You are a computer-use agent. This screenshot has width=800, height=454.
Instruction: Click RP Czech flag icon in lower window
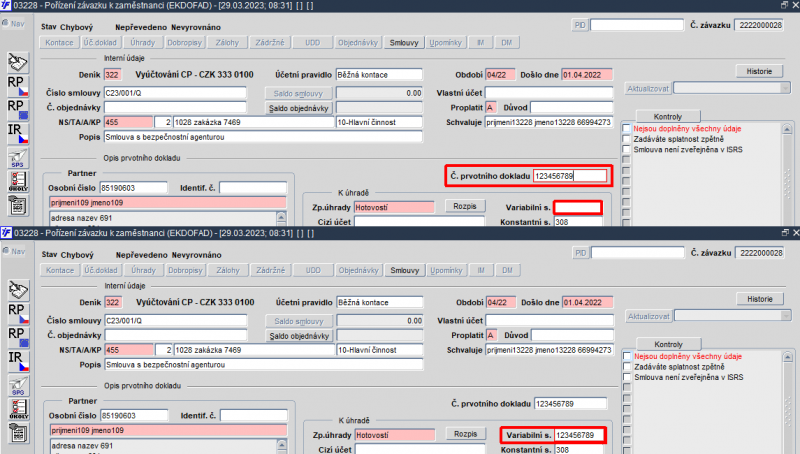click(18, 313)
